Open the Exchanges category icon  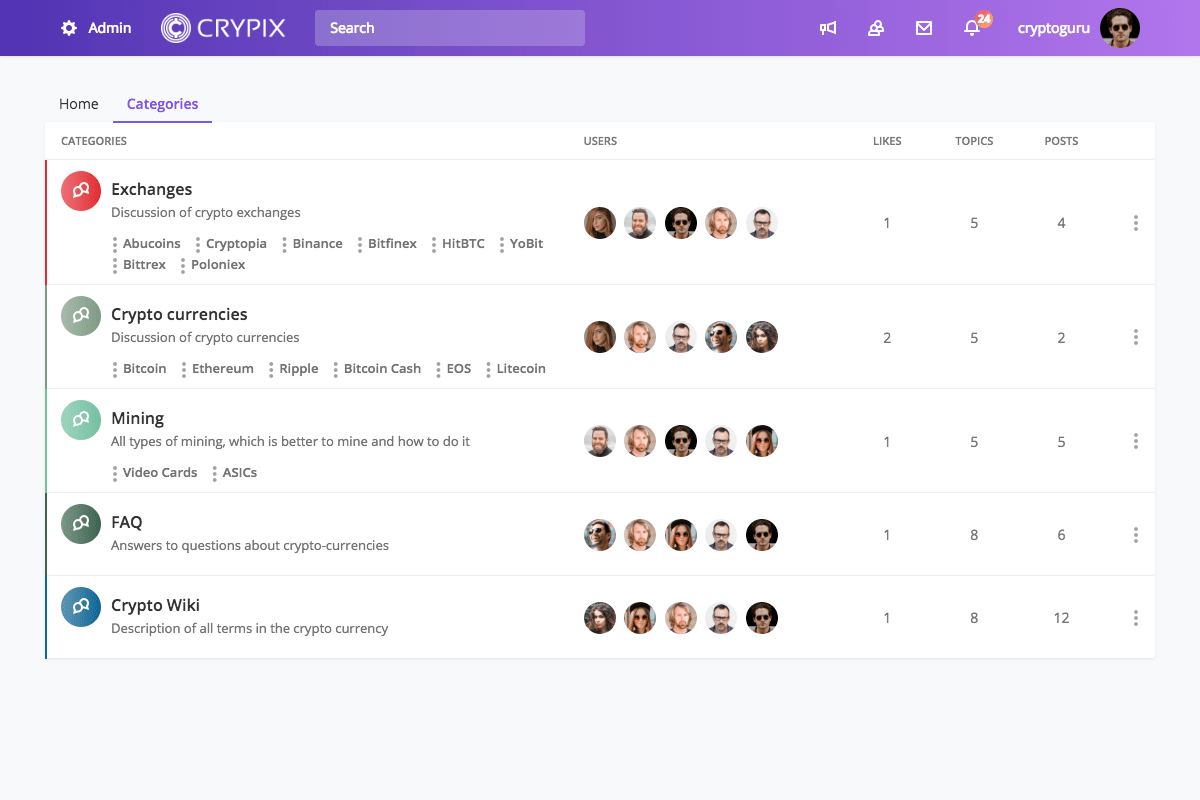coord(81,190)
